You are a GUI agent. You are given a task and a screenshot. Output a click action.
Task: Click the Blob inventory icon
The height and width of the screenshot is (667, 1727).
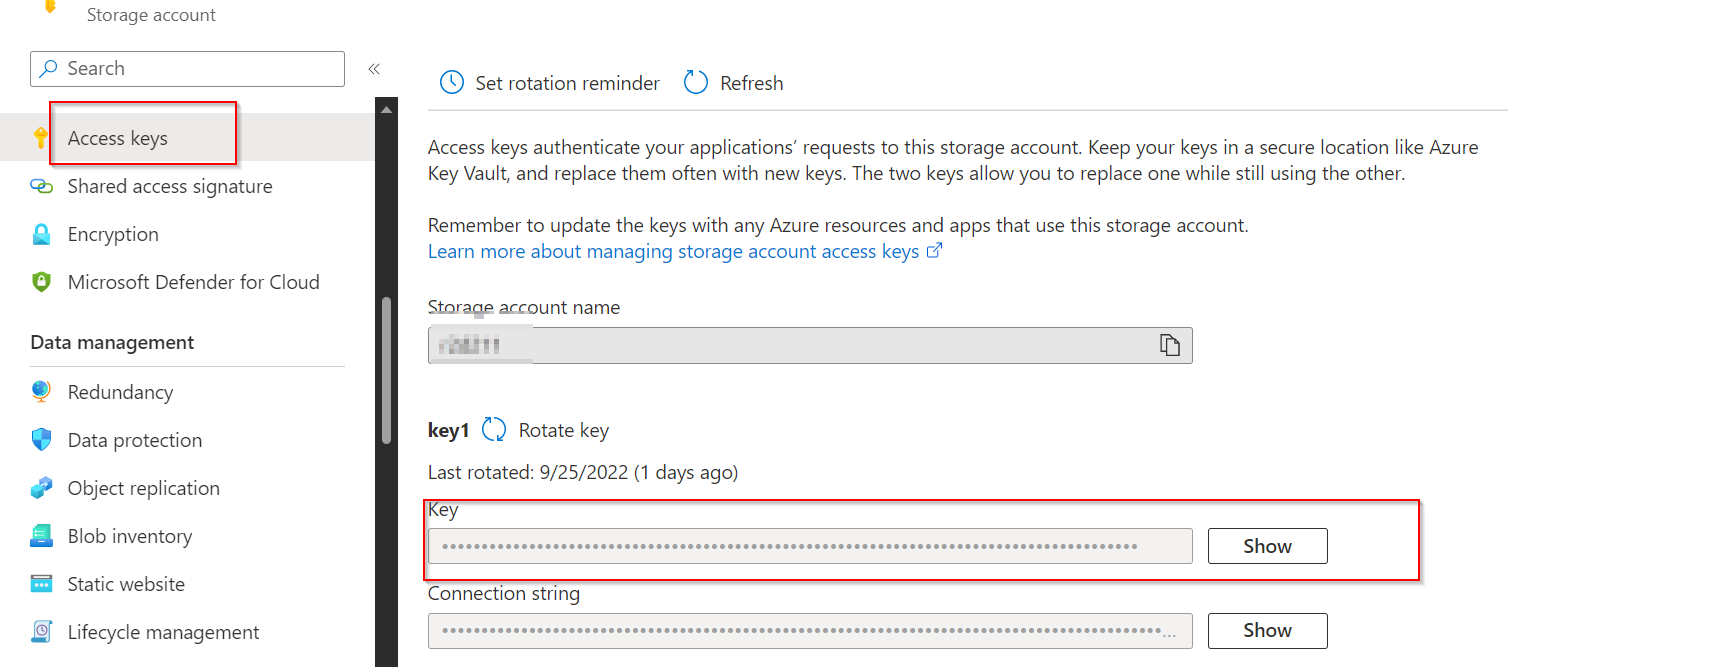coord(41,536)
